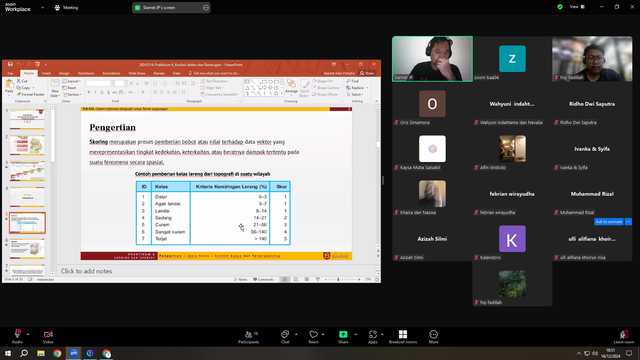640x360 pixels.
Task: Start Slide Show from status bar icon
Action: coord(318,280)
